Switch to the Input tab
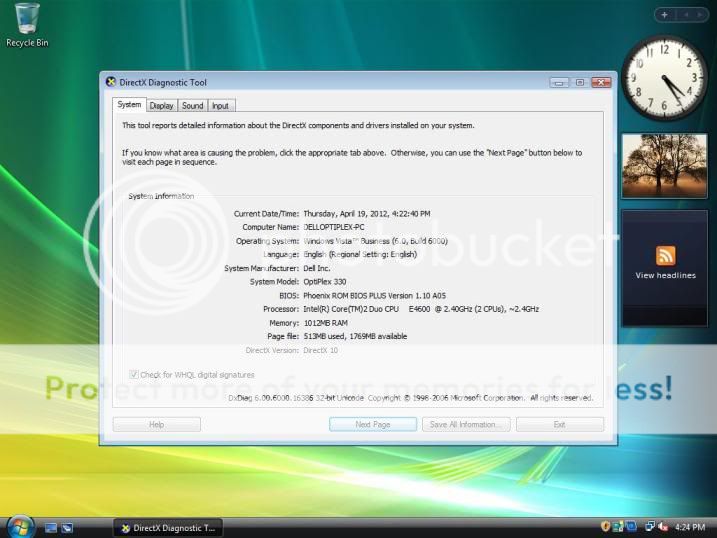Image resolution: width=717 pixels, height=538 pixels. click(x=220, y=106)
